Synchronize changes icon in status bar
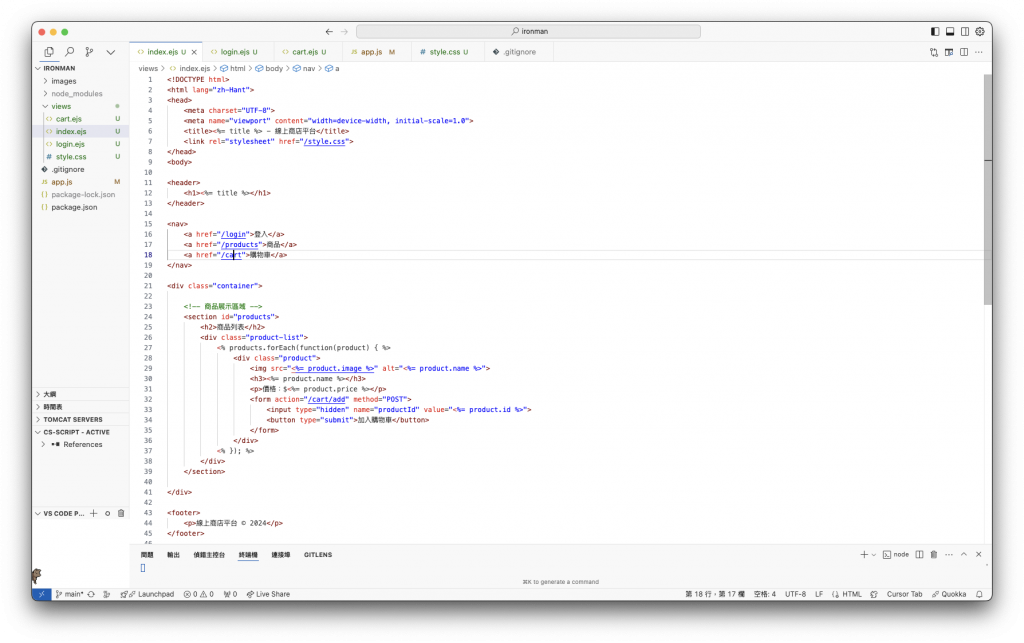Image resolution: width=1024 pixels, height=643 pixels. 91,595
